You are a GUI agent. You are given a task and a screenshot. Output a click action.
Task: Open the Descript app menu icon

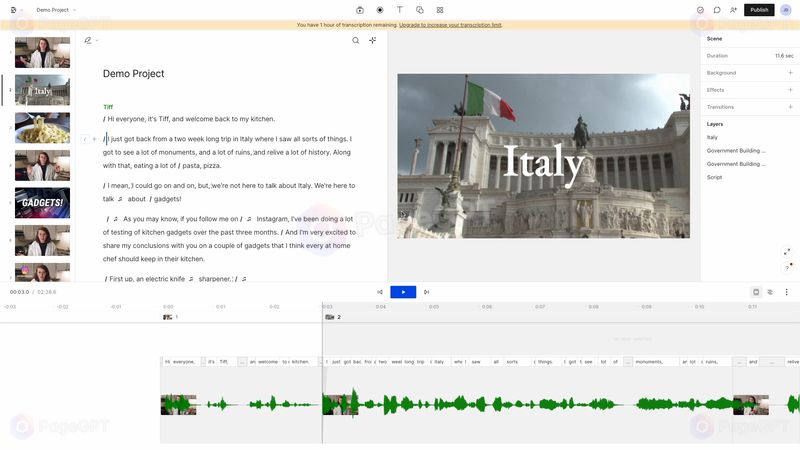click(x=13, y=10)
